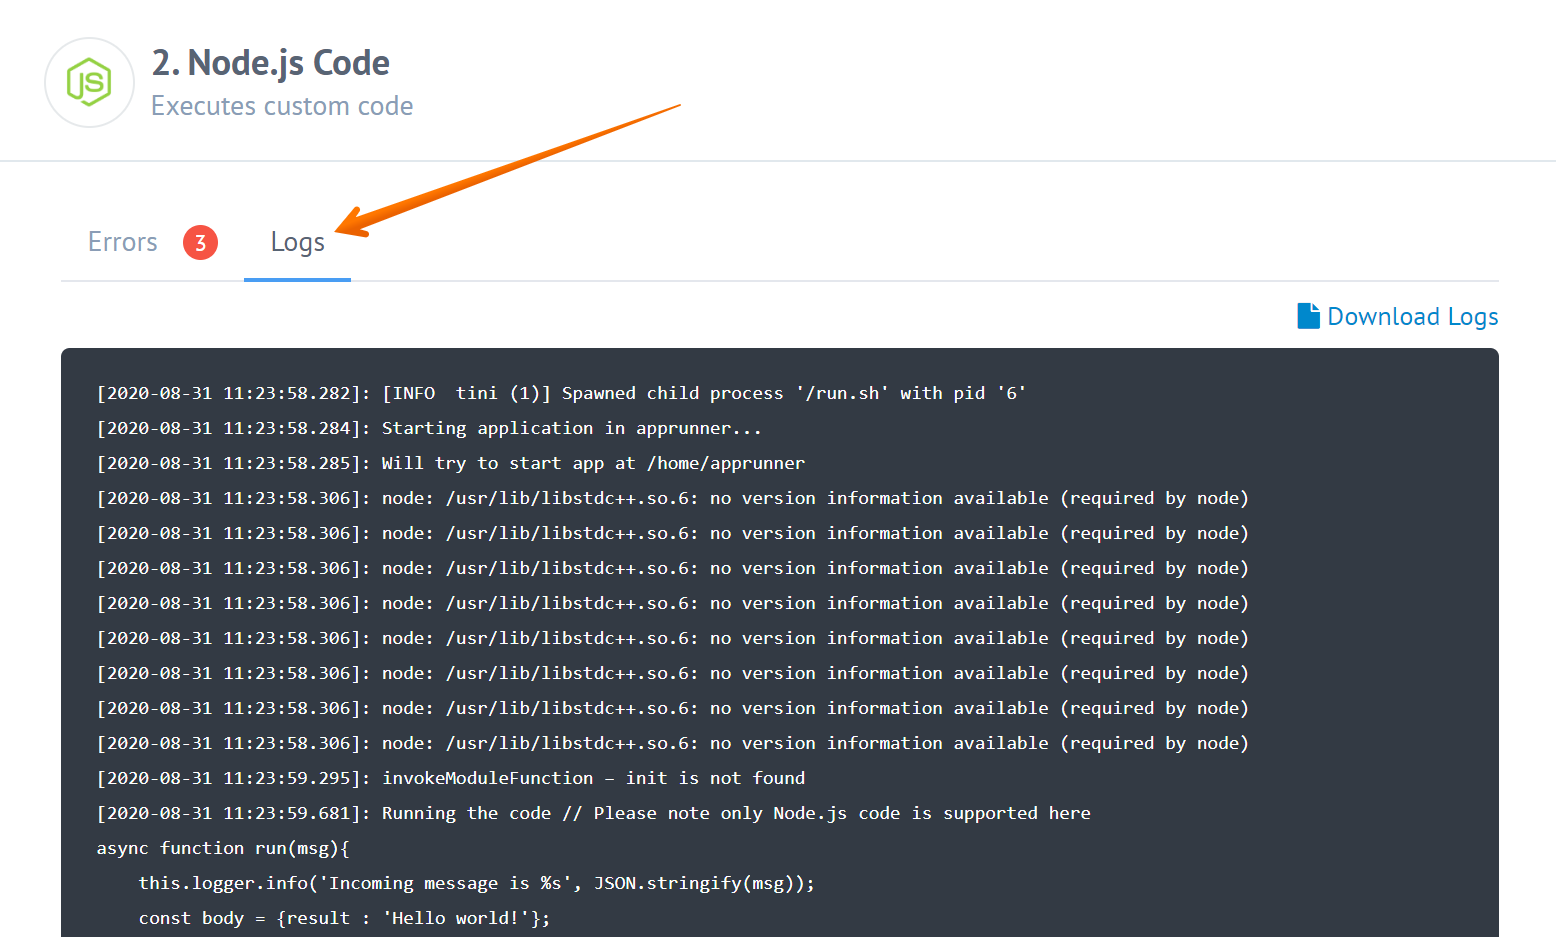Click the 'const body = {result' code line
Viewport: 1556px width, 937px height.
[344, 918]
